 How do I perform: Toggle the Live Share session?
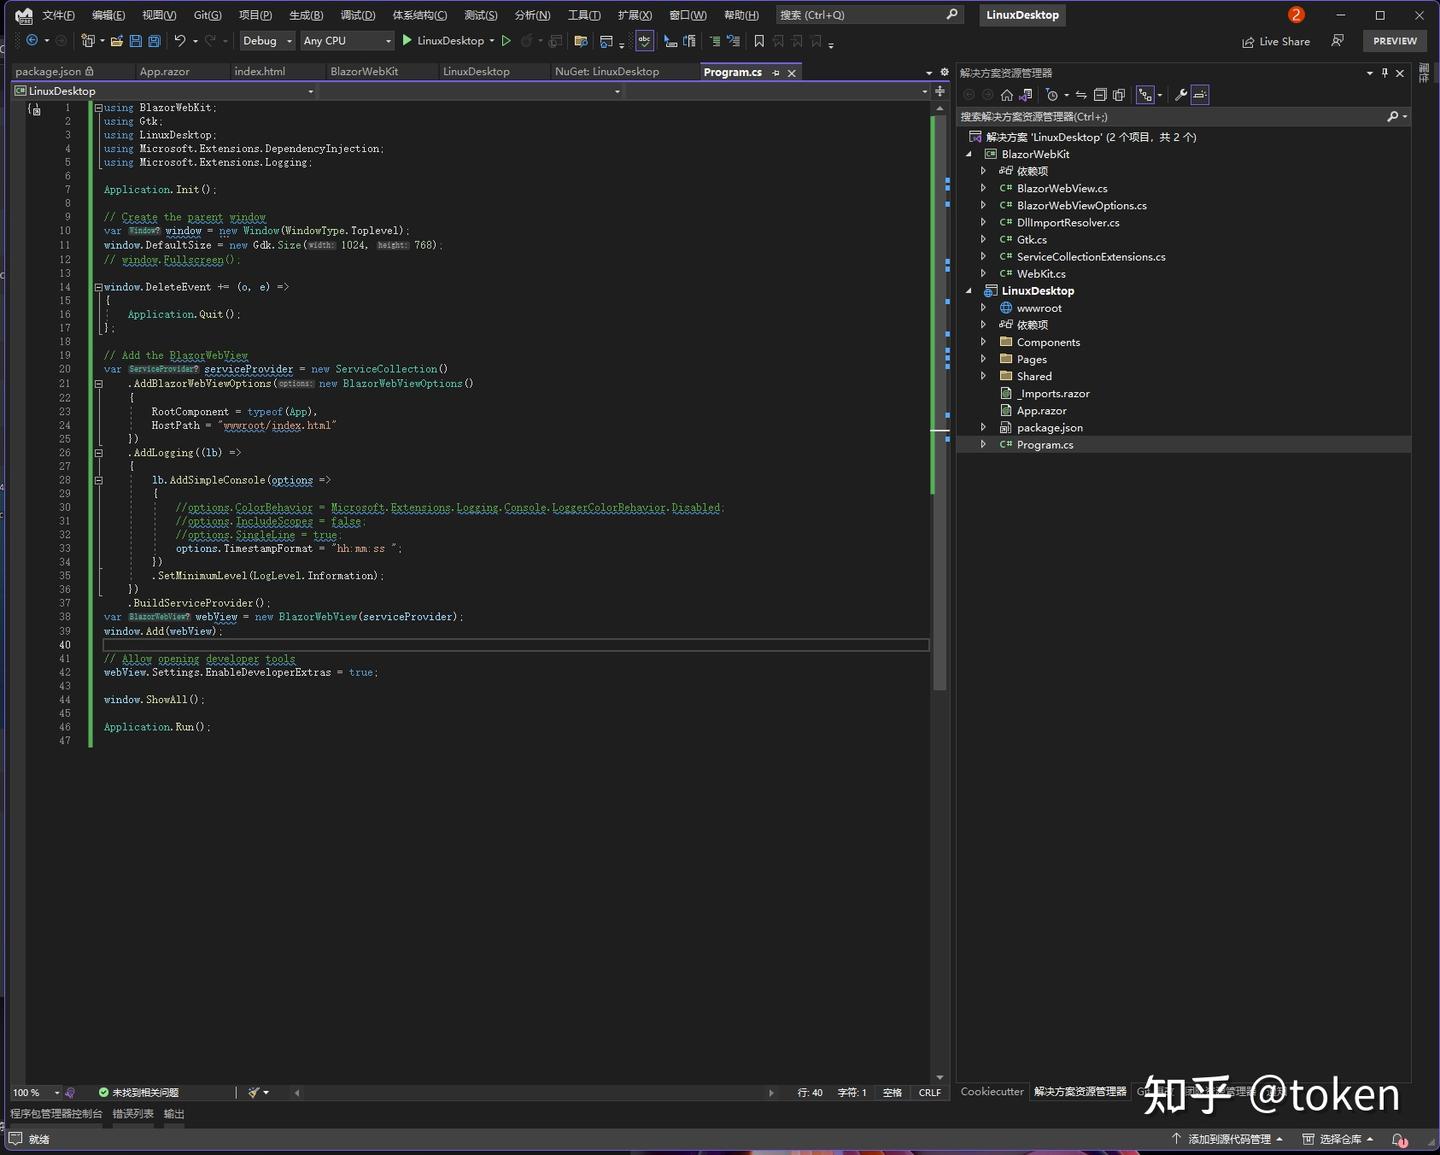[1275, 41]
